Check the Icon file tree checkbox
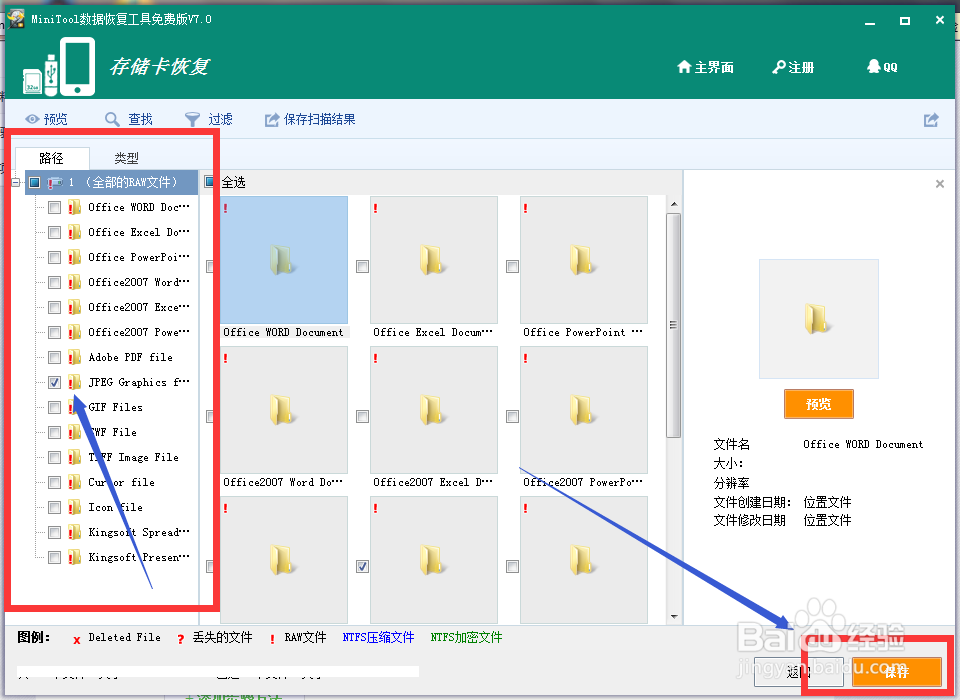 [x=54, y=508]
